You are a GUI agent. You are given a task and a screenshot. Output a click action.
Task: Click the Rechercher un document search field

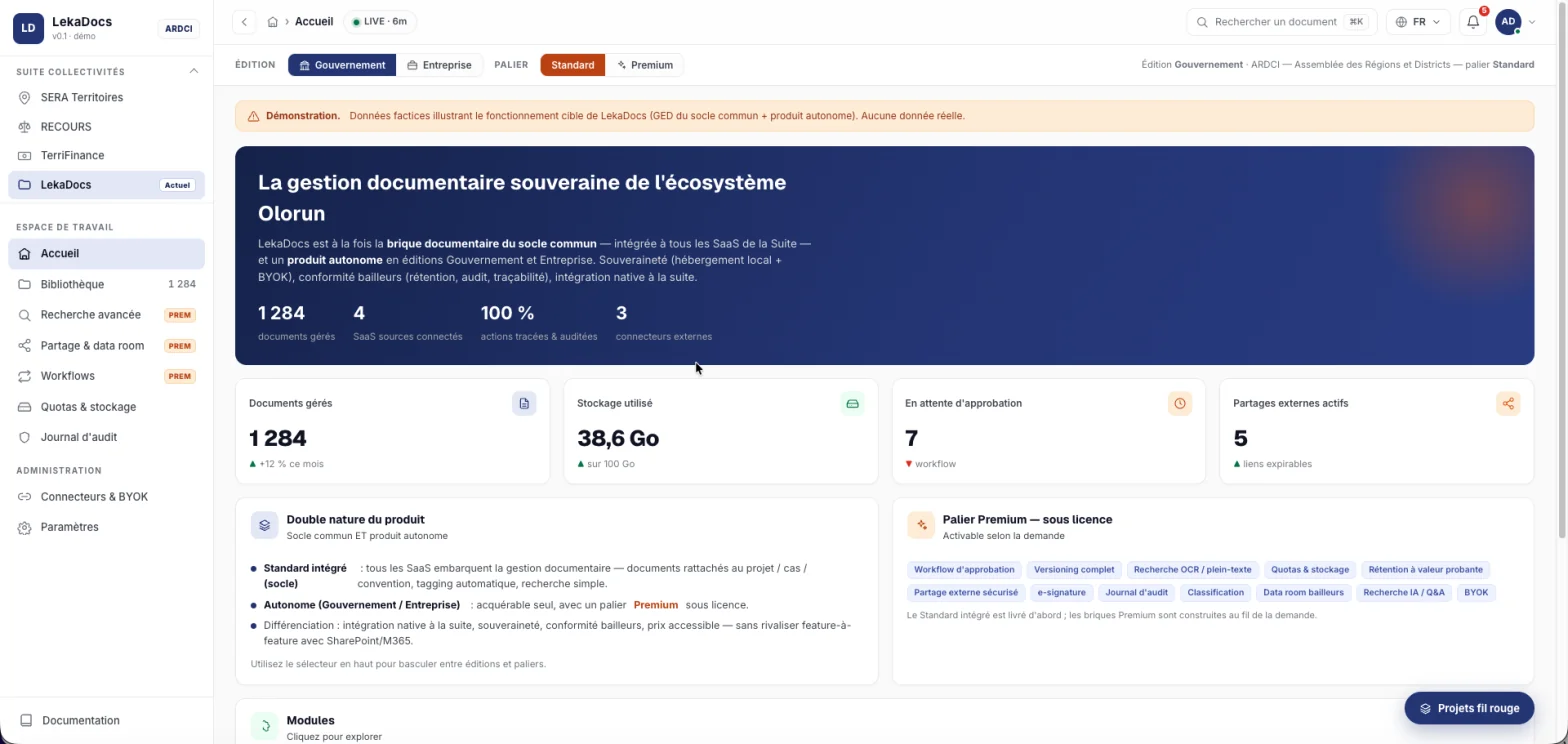(x=1281, y=22)
